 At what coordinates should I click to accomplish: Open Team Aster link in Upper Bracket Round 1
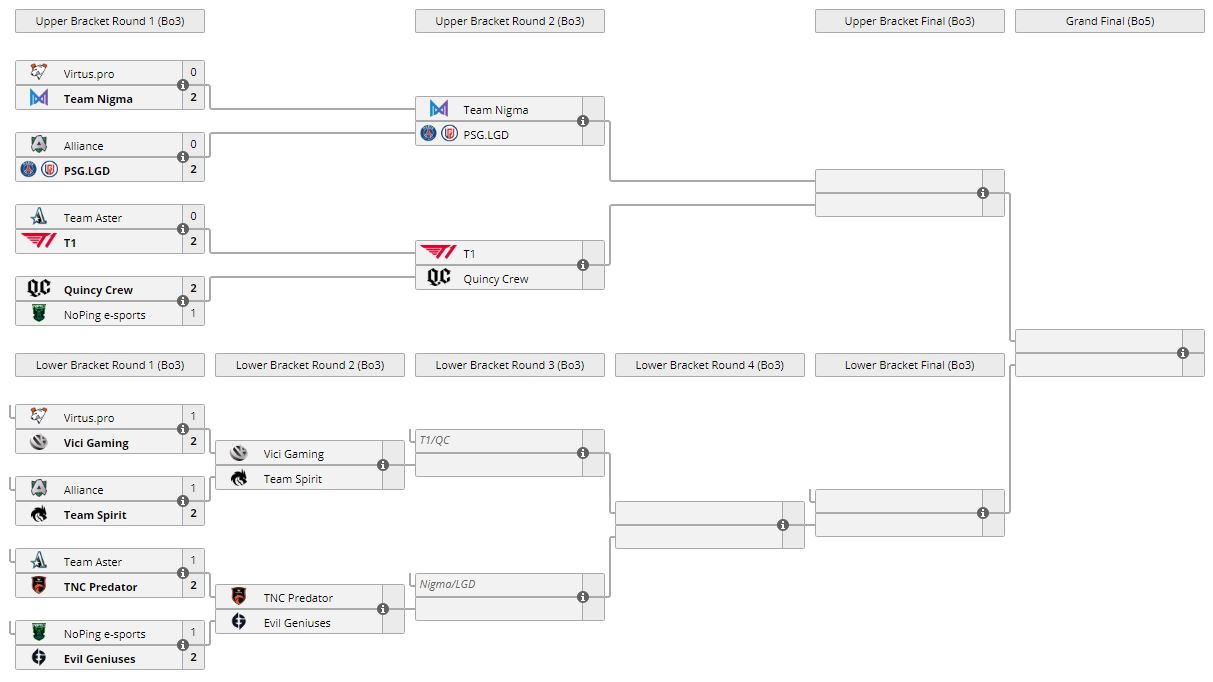click(92, 218)
